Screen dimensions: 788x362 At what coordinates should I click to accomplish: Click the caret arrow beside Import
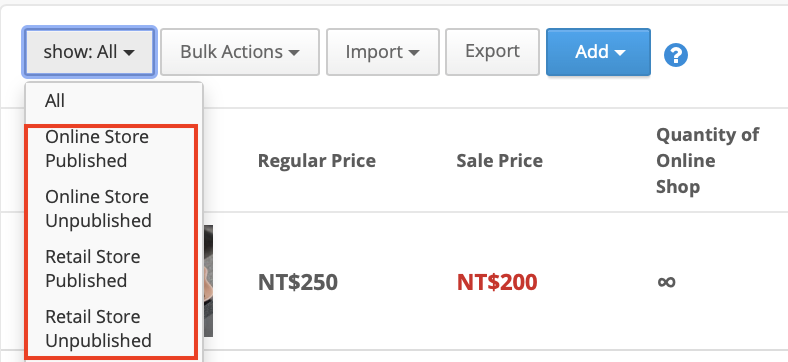click(414, 53)
